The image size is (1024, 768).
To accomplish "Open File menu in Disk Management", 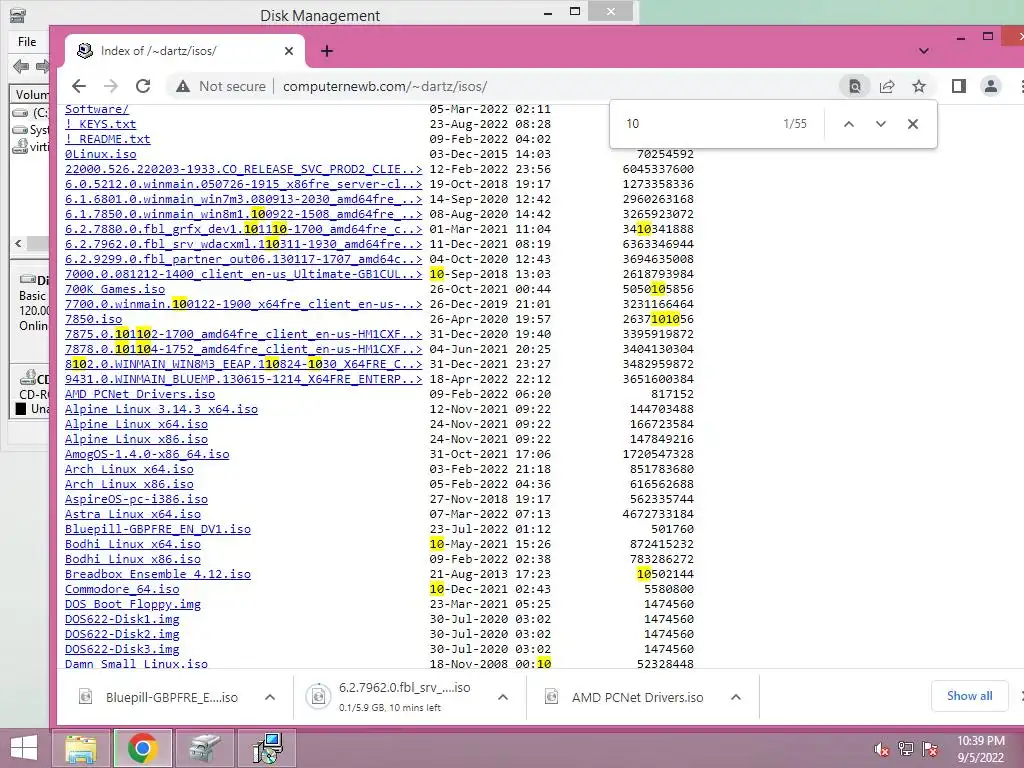I will (x=27, y=42).
